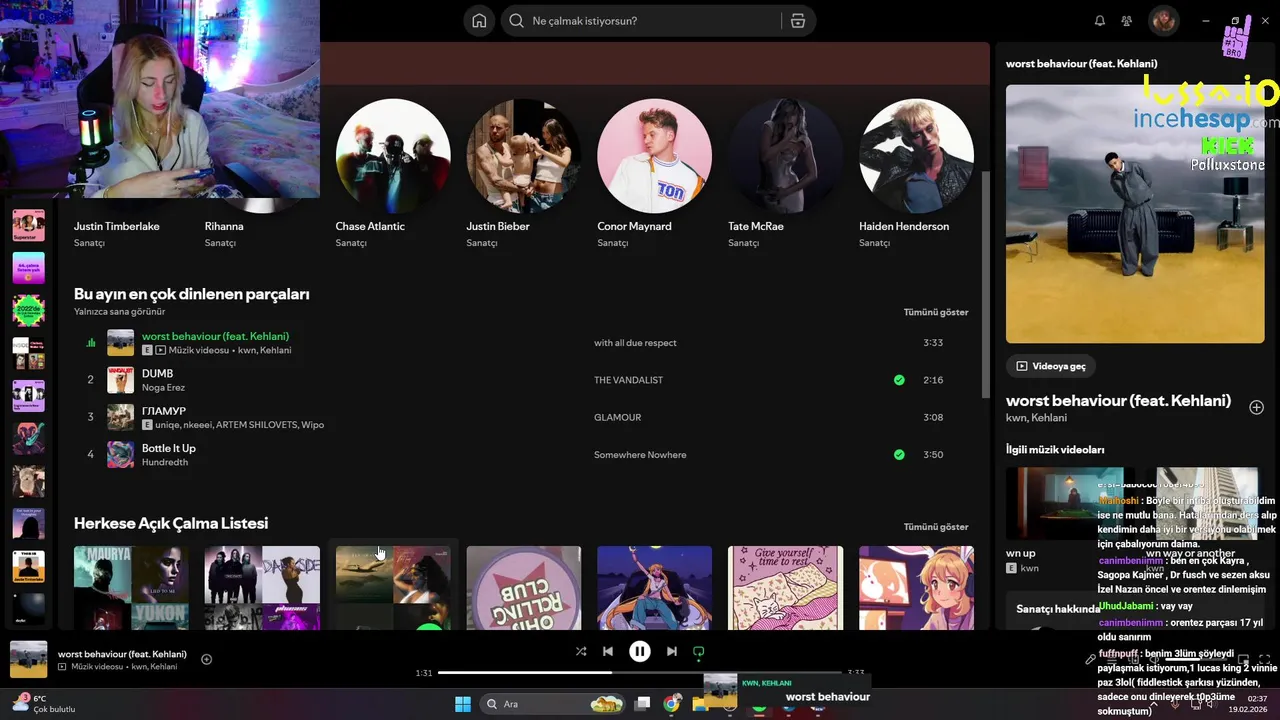This screenshot has height=720, width=1280.
Task: Click the video artwork in Now Playing panel
Action: [1135, 213]
